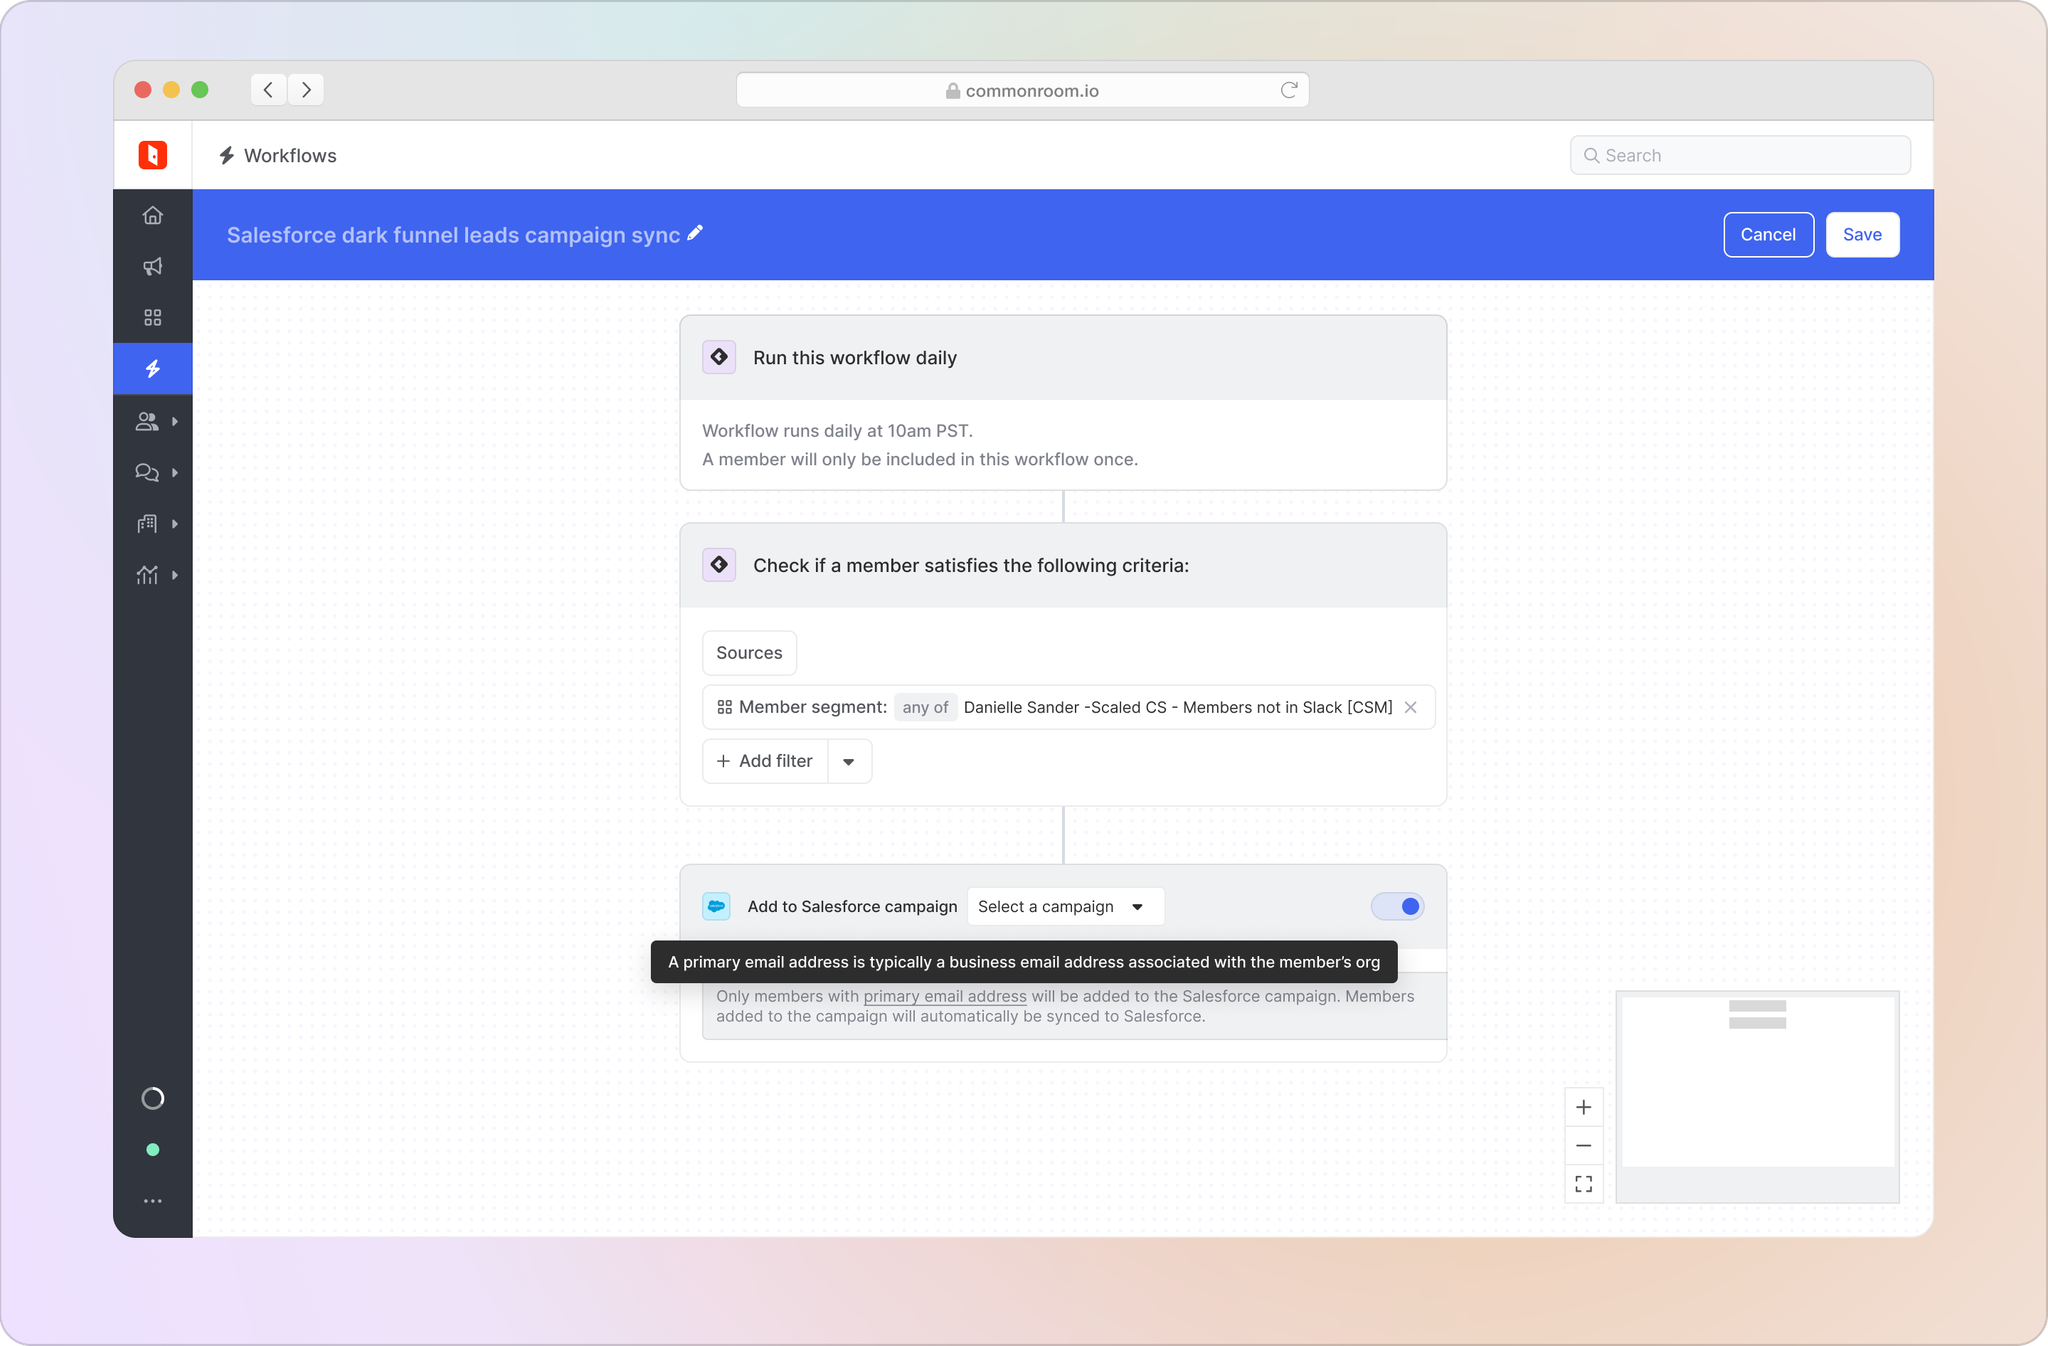Expand the Organizations sidebar submenu arrow
Screen dimensions: 2048x1346
(x=175, y=523)
